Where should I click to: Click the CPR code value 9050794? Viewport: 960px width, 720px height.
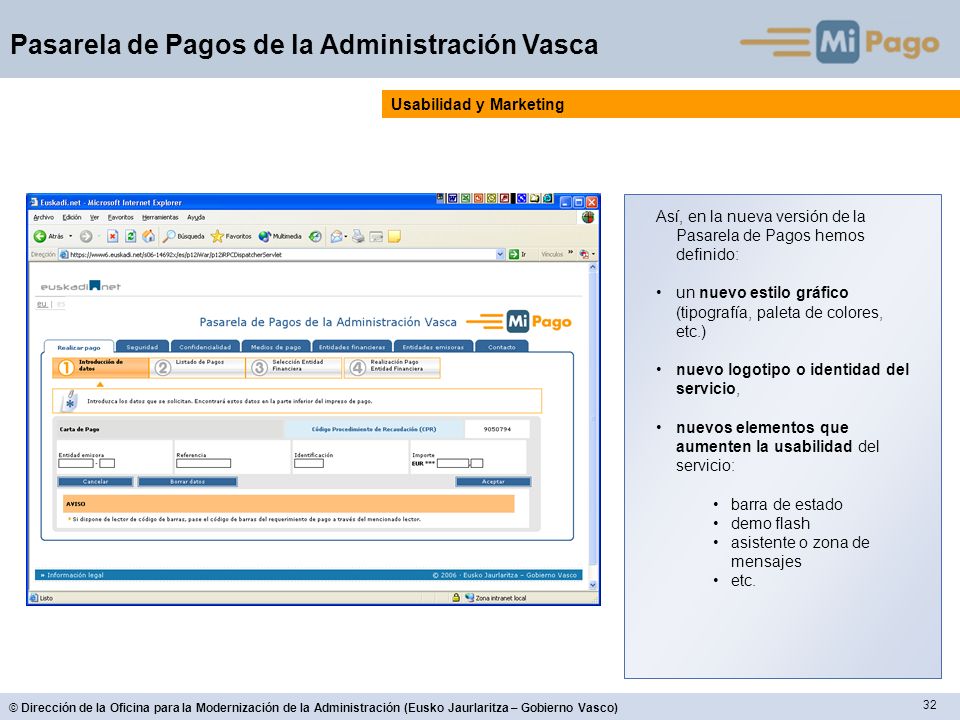497,429
